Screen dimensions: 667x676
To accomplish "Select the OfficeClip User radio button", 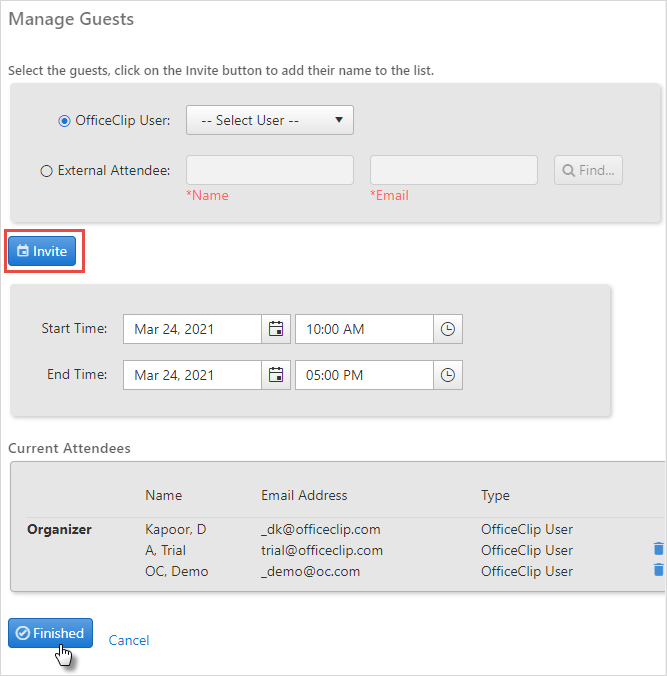I will coord(64,121).
